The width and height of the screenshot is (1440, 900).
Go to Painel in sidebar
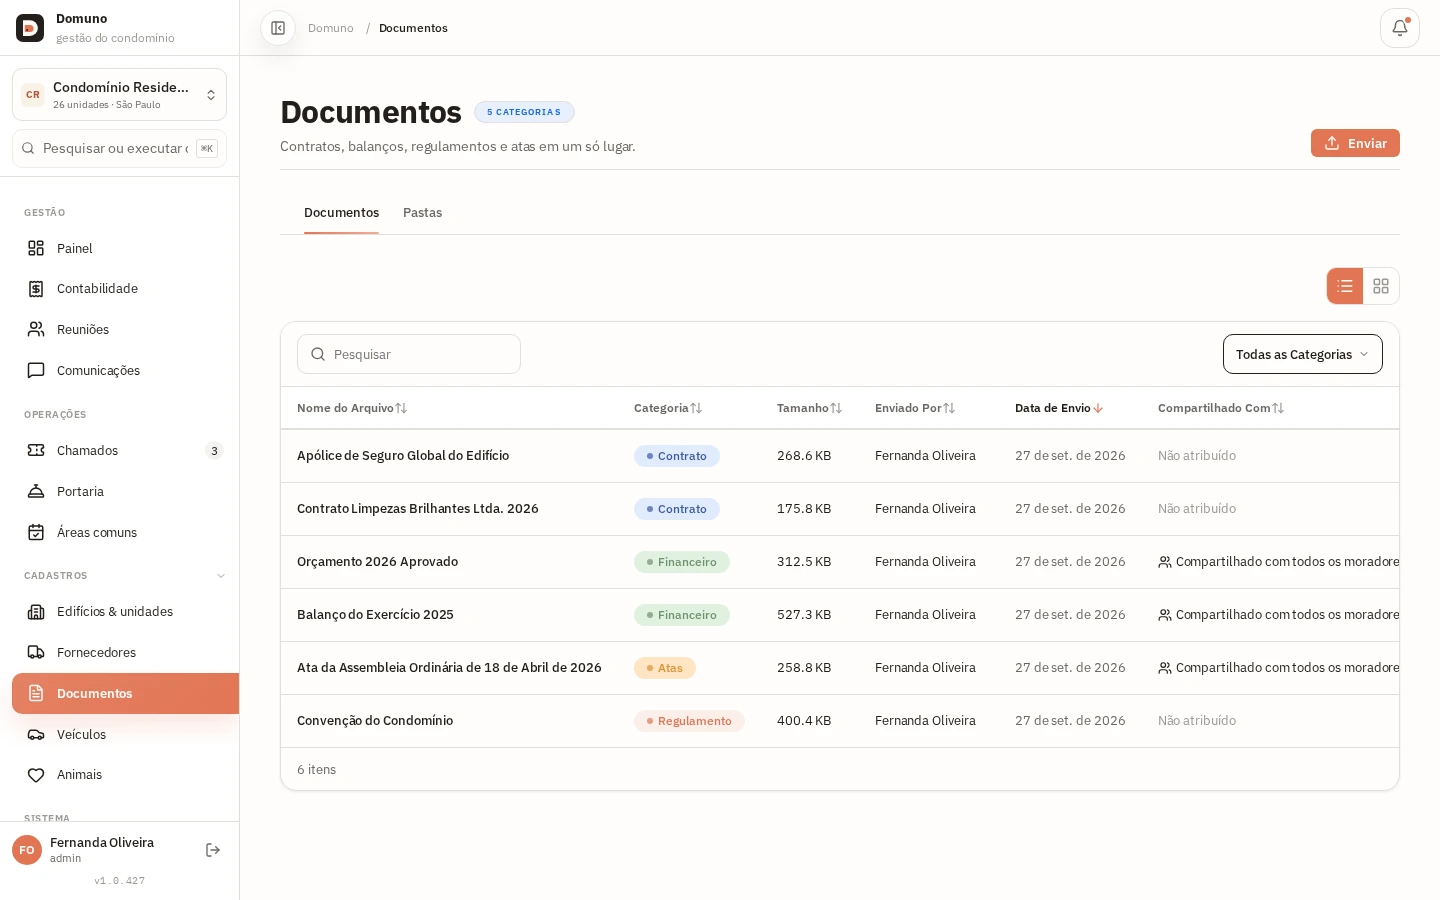[x=125, y=248]
